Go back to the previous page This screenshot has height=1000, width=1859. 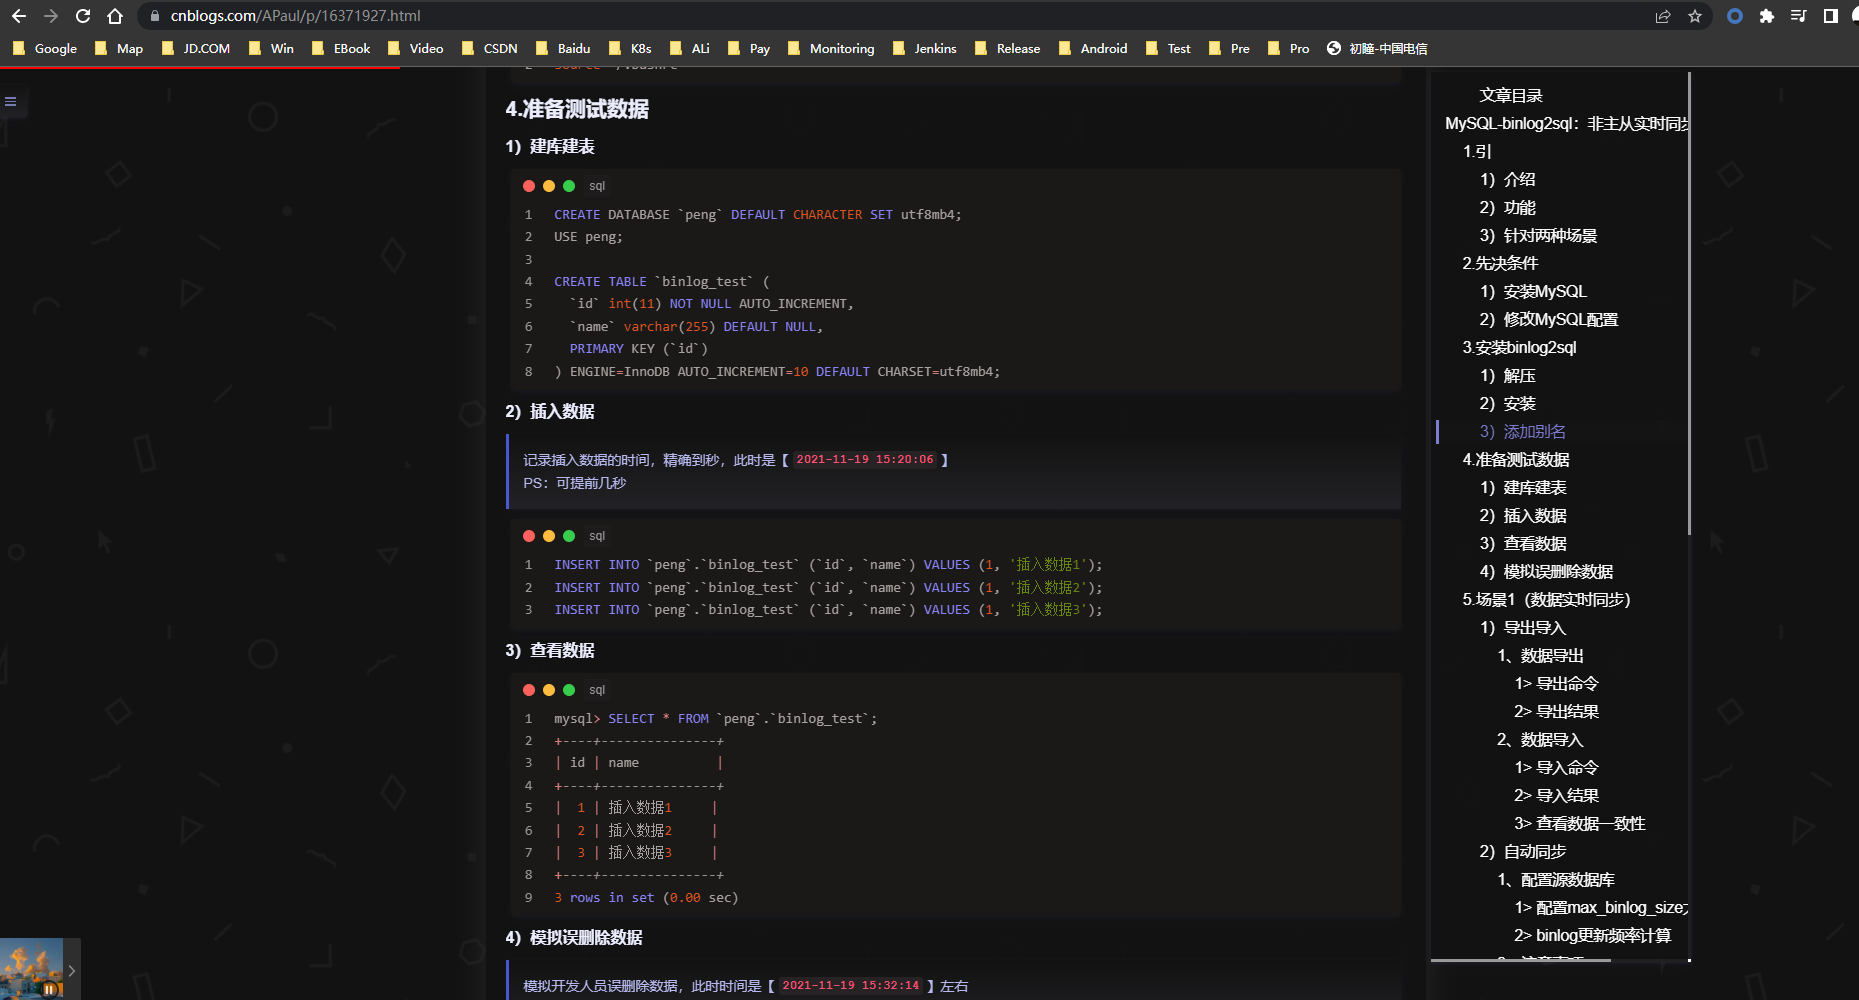coord(19,16)
